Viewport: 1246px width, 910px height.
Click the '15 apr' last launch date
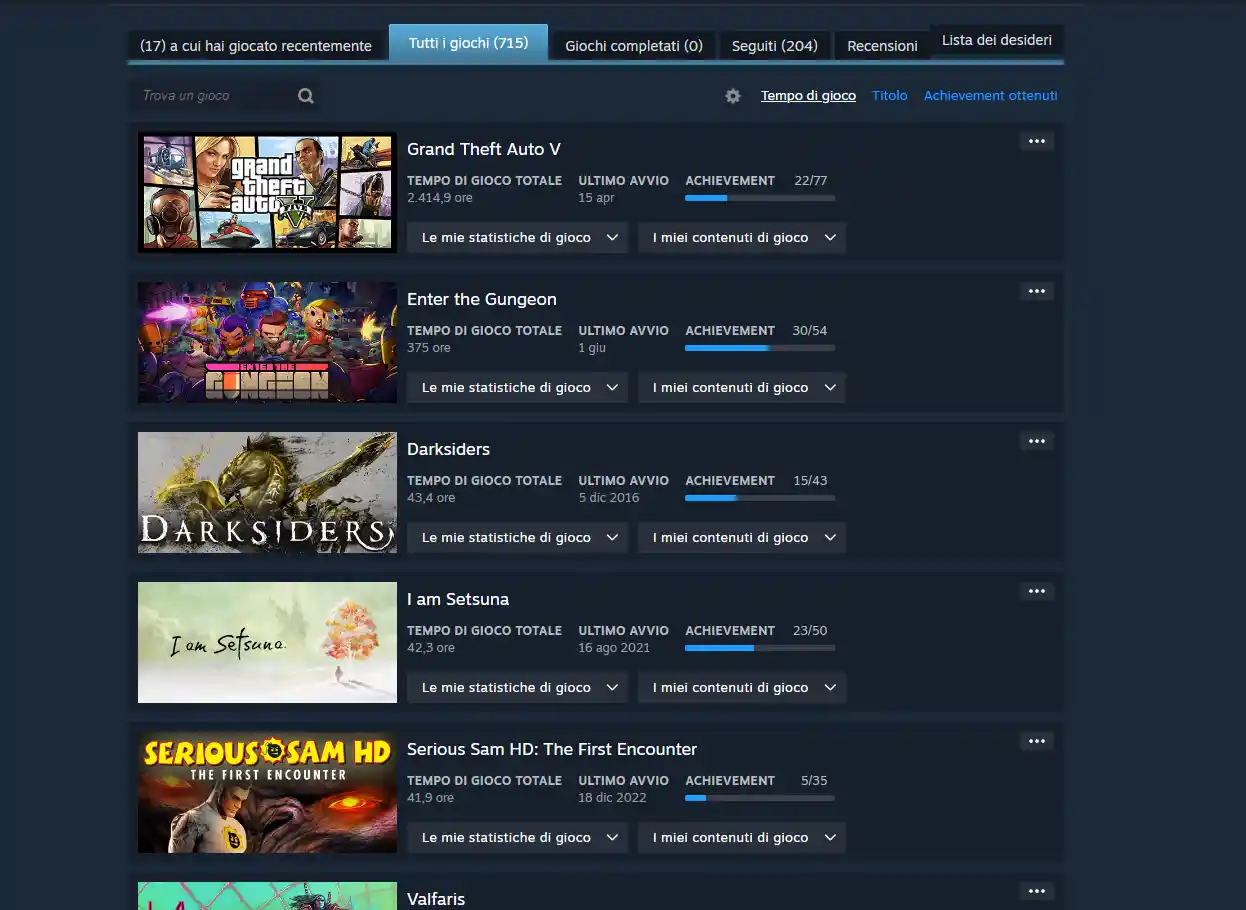pos(596,198)
